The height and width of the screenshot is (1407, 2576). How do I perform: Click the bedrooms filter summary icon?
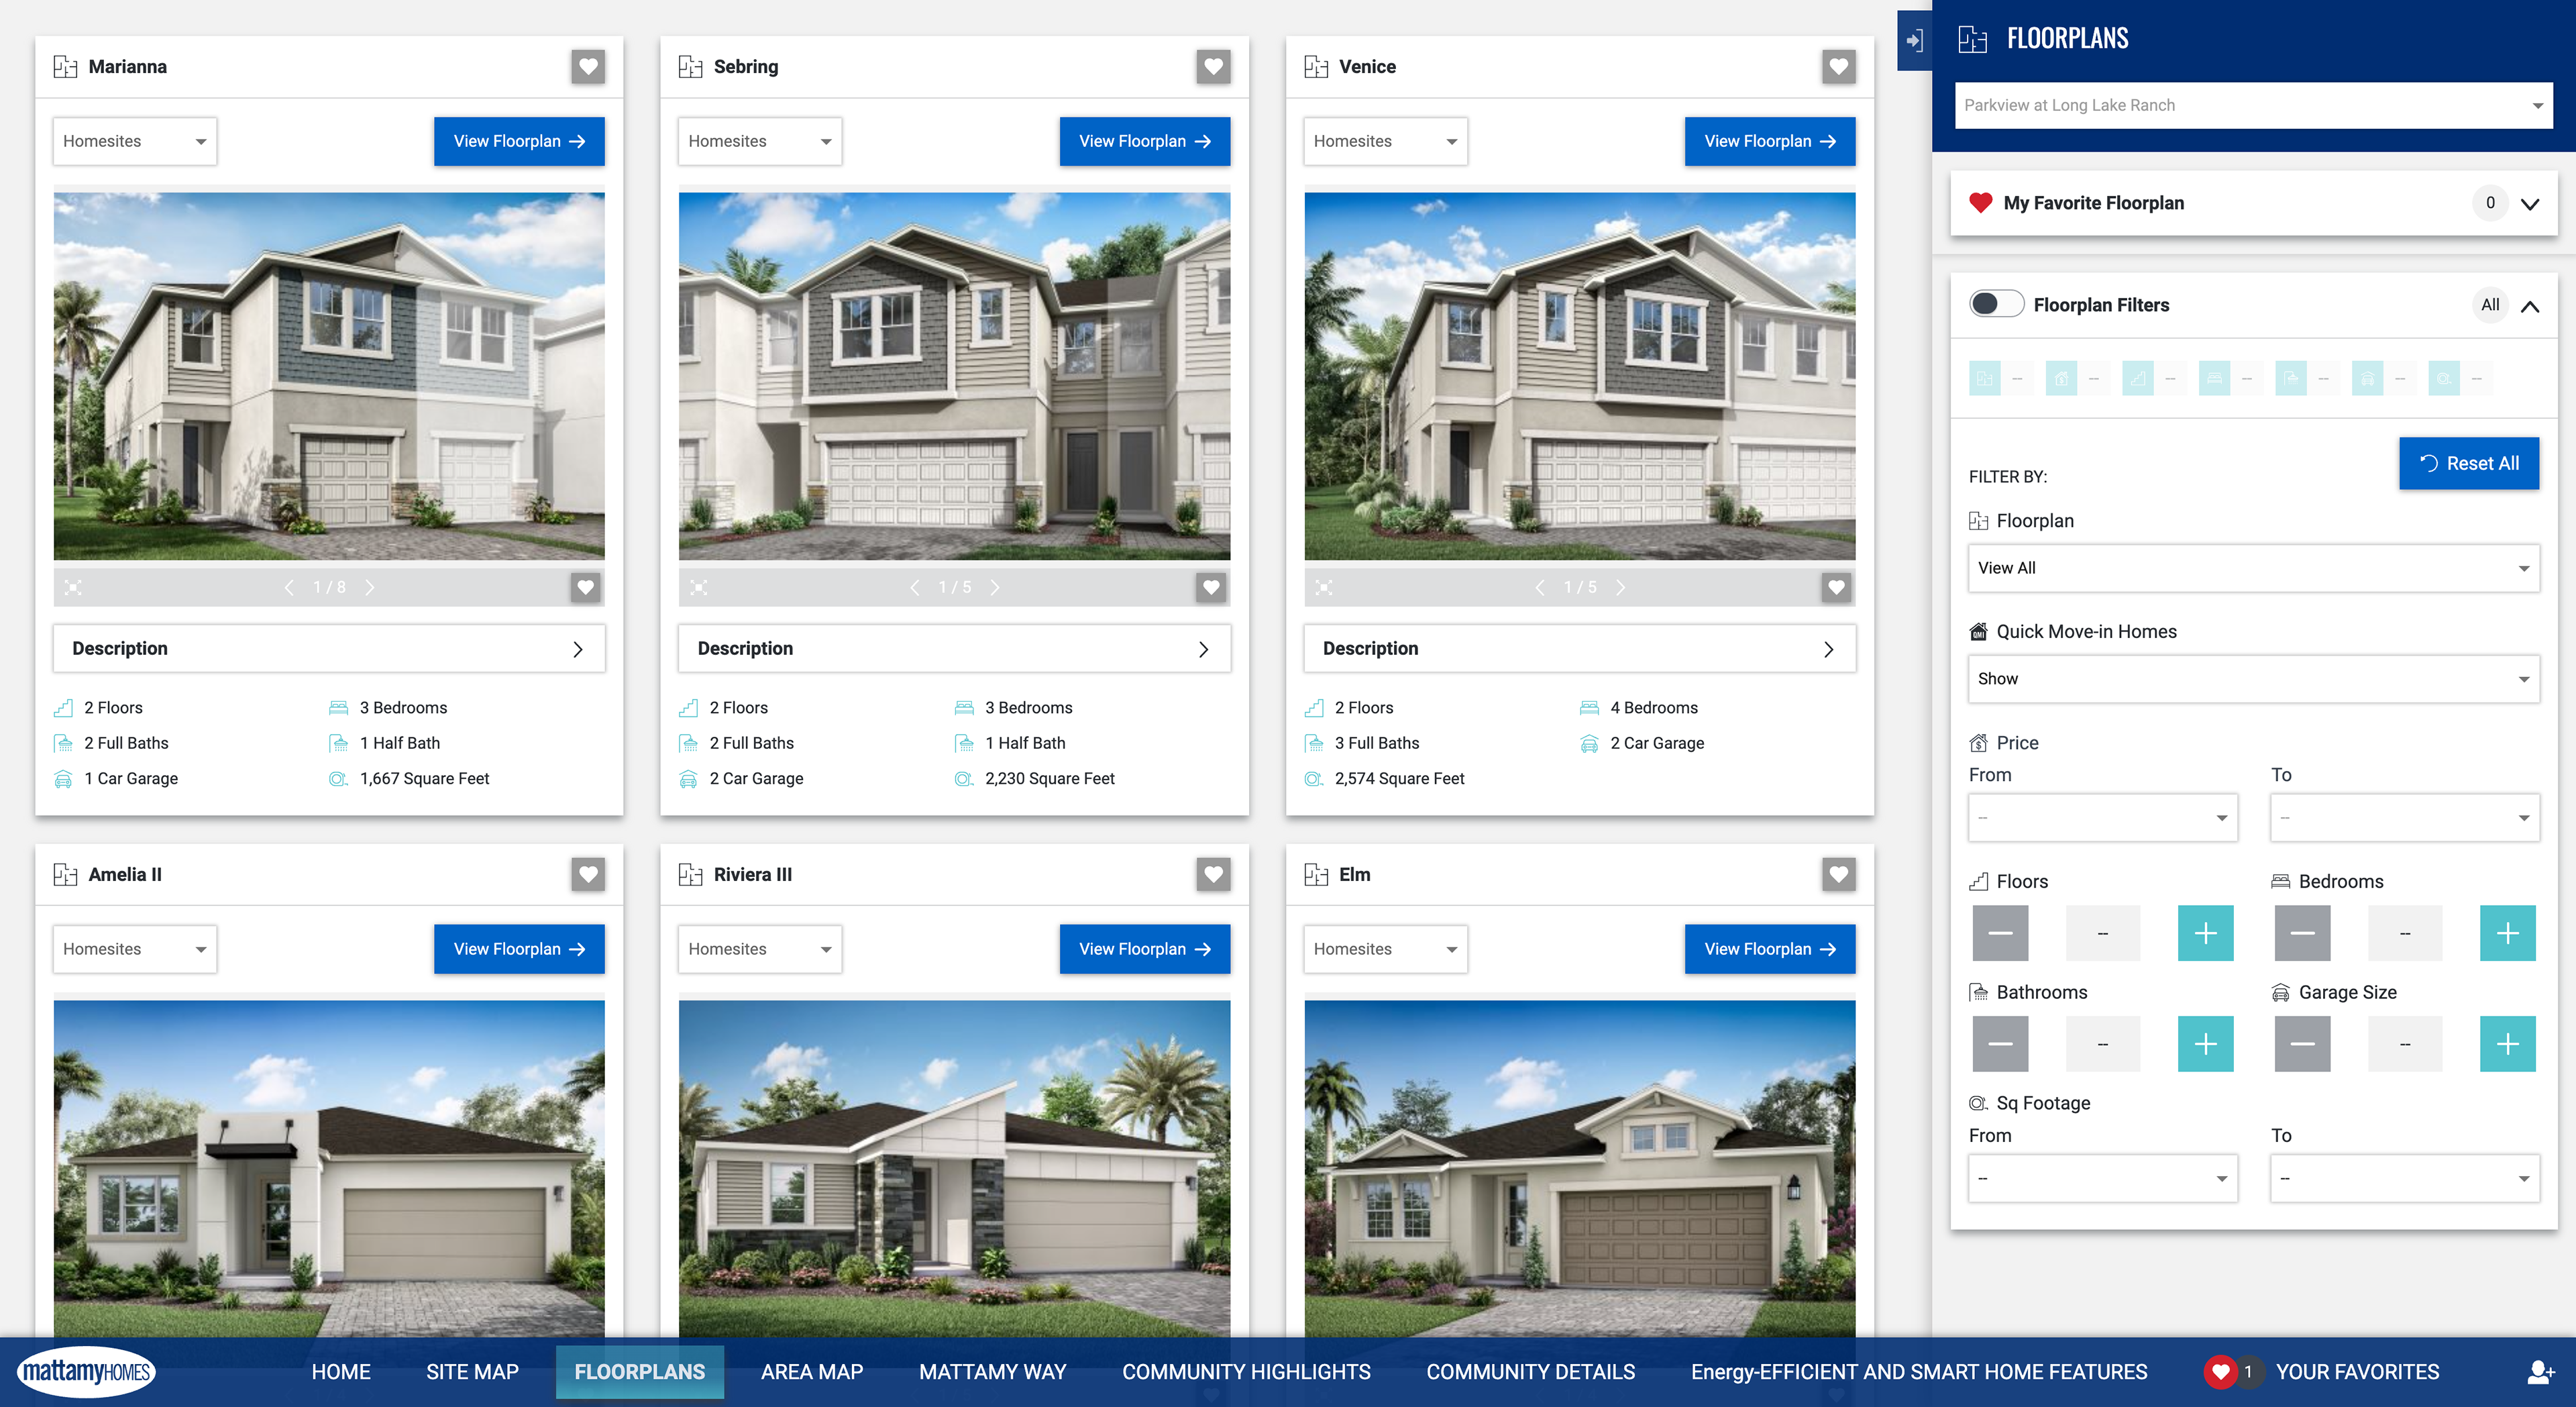pos(2214,379)
